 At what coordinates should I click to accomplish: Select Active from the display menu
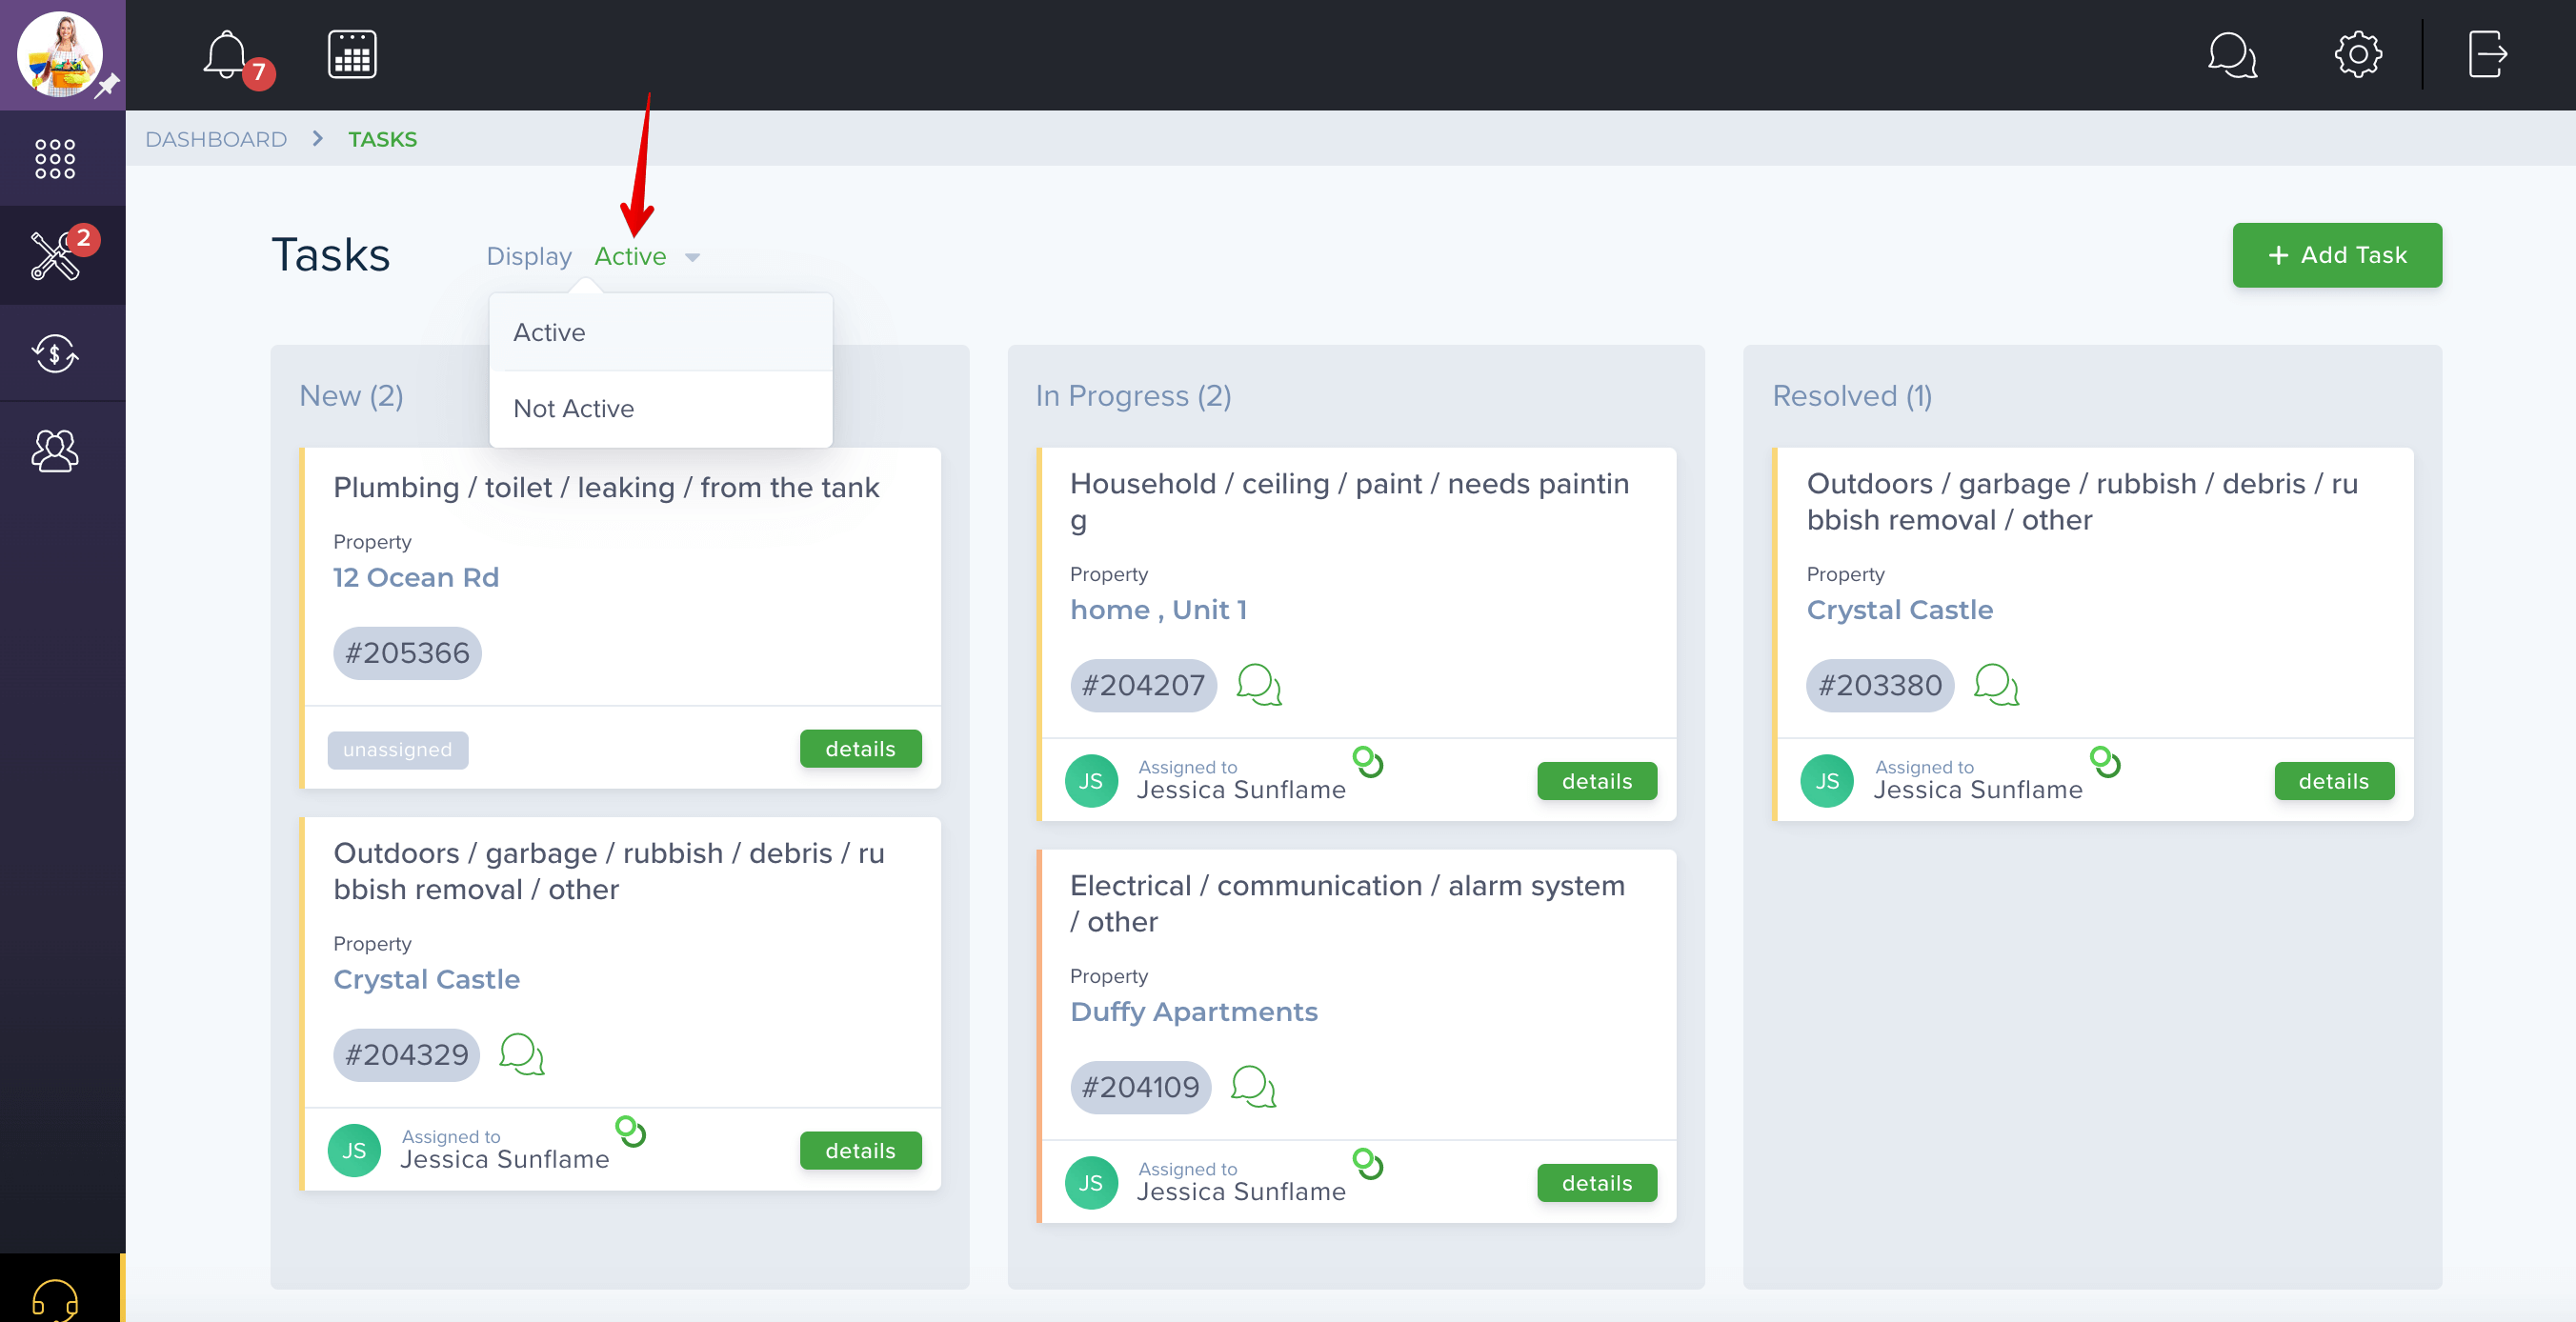pos(660,332)
